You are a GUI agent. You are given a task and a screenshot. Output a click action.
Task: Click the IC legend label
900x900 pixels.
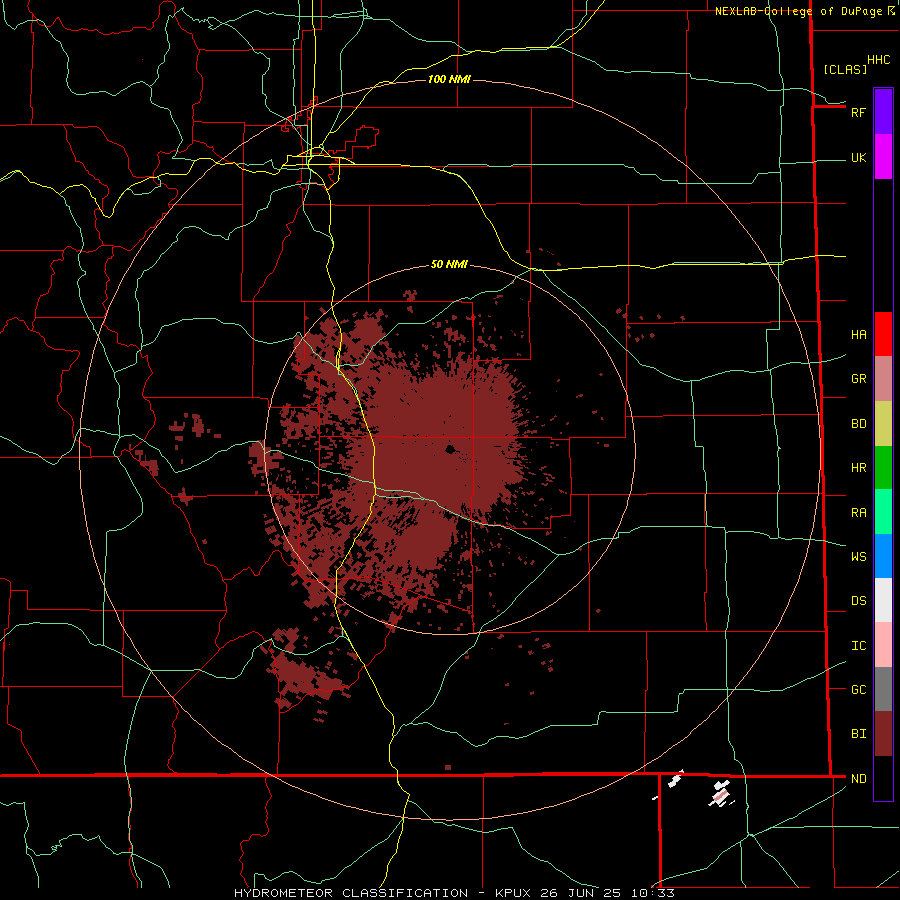pos(858,645)
